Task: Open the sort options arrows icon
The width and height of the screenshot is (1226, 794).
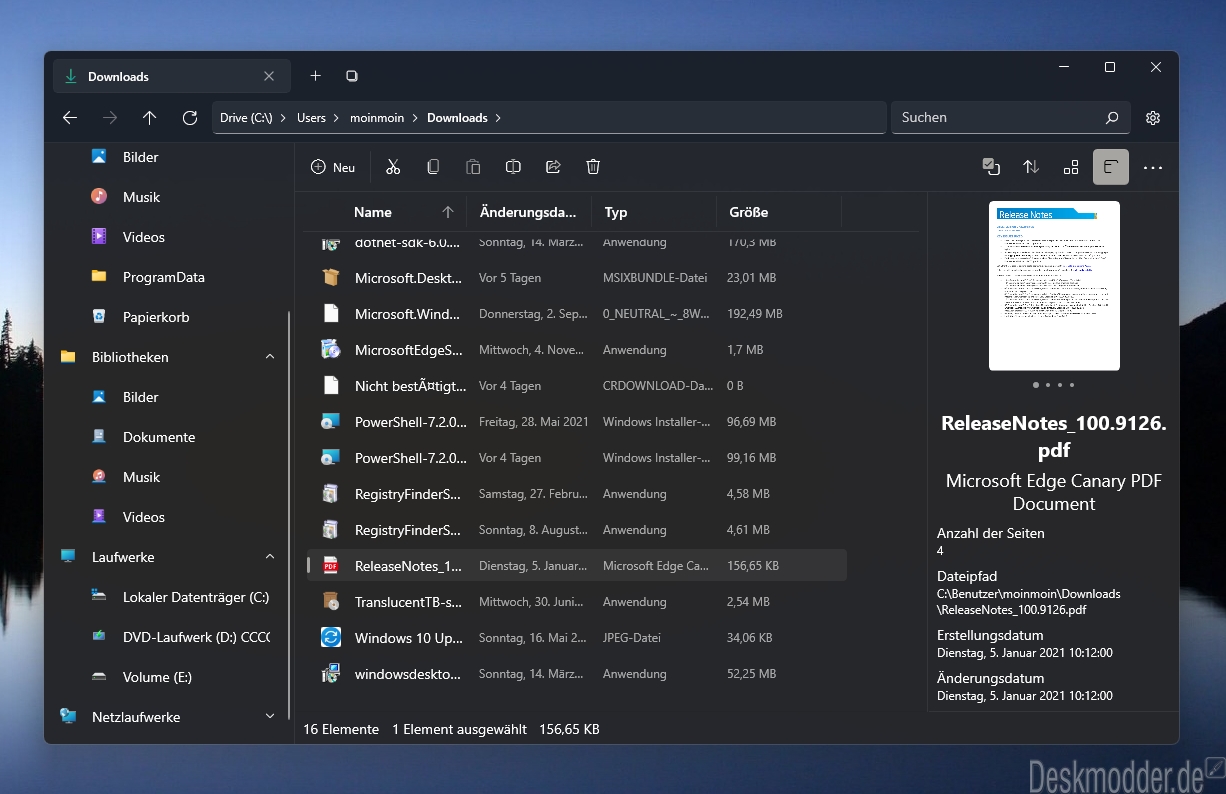Action: click(1031, 167)
